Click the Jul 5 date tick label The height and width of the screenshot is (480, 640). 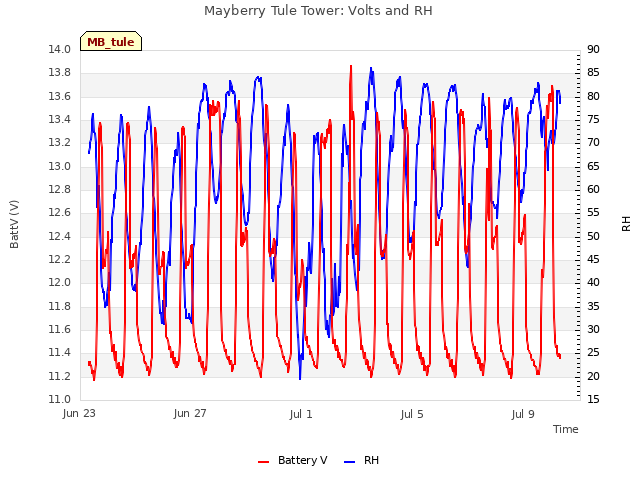tap(412, 414)
